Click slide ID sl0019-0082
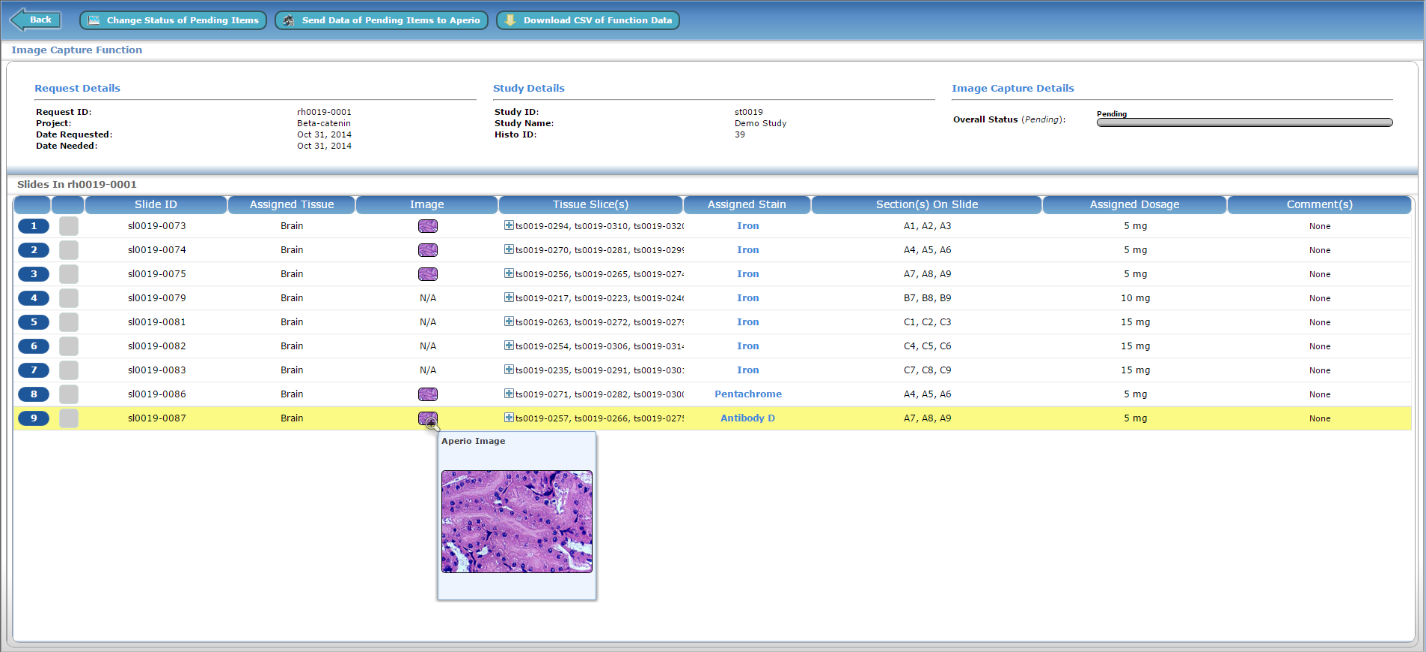Viewport: 1426px width, 652px height. tap(157, 346)
